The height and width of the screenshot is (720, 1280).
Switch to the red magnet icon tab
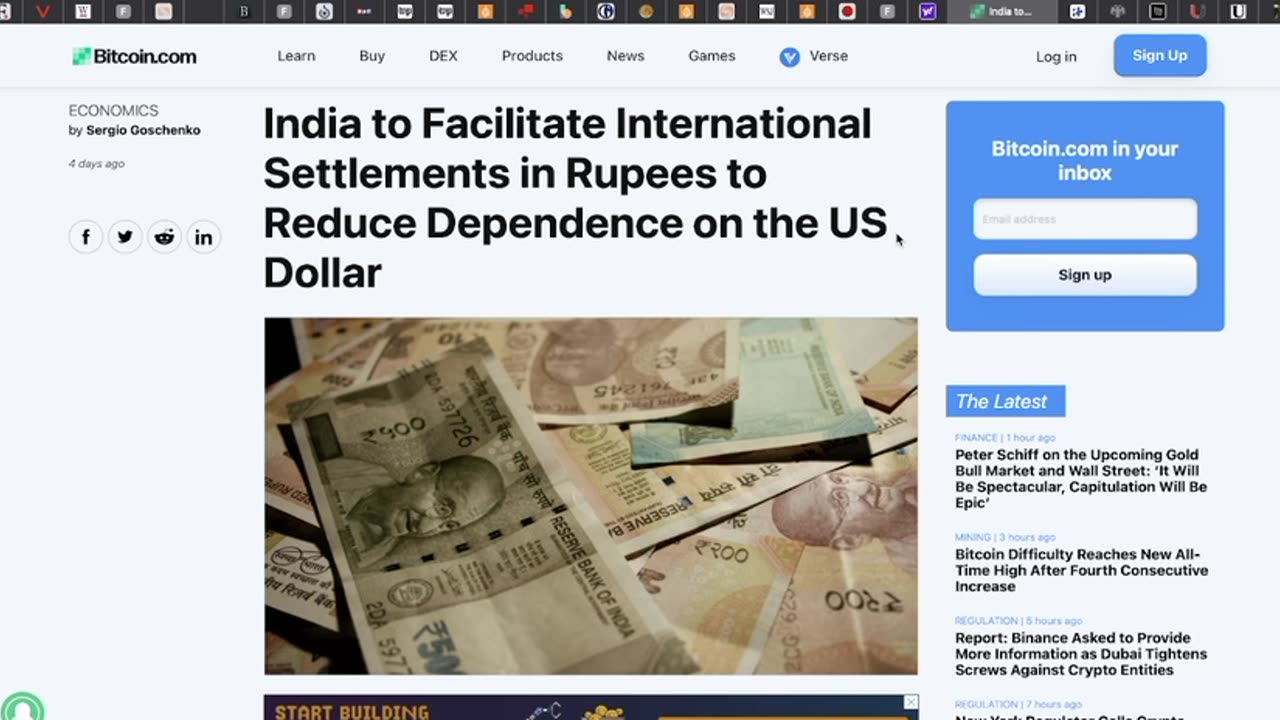(1198, 12)
